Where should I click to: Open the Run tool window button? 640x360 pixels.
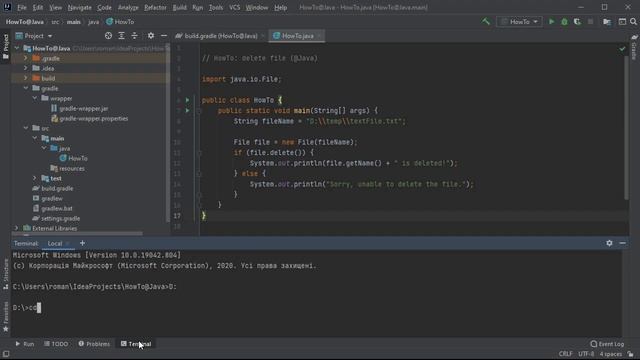point(24,344)
